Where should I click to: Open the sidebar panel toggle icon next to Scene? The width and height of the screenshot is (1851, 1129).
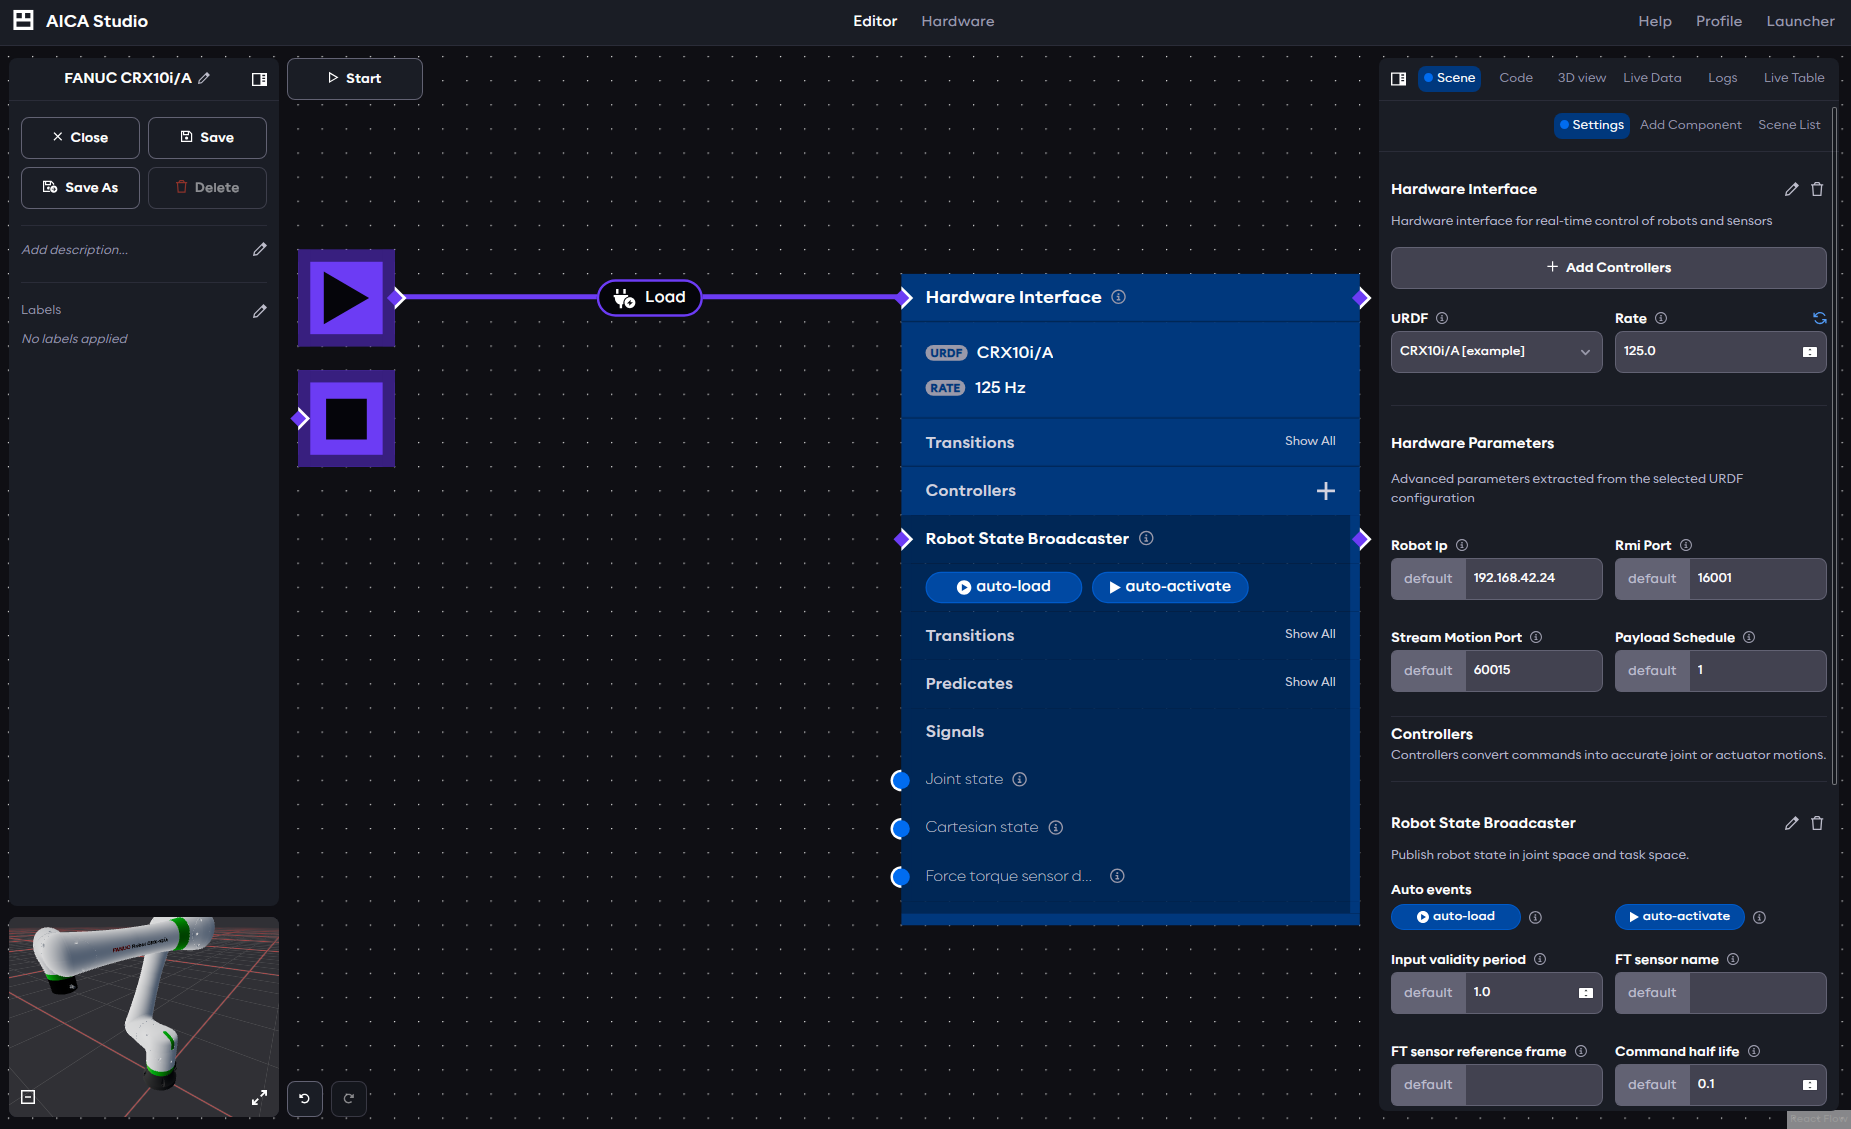[1398, 78]
